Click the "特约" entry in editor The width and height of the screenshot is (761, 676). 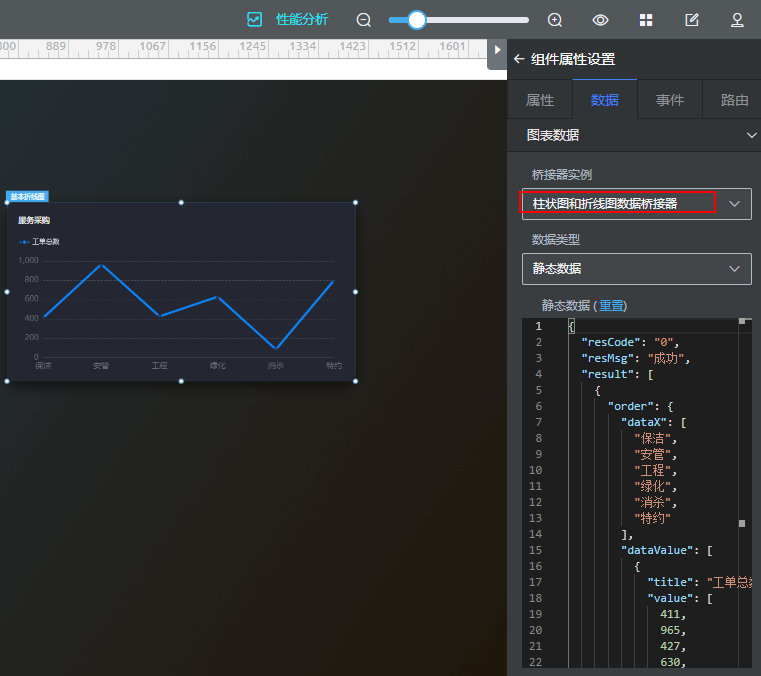(x=652, y=518)
